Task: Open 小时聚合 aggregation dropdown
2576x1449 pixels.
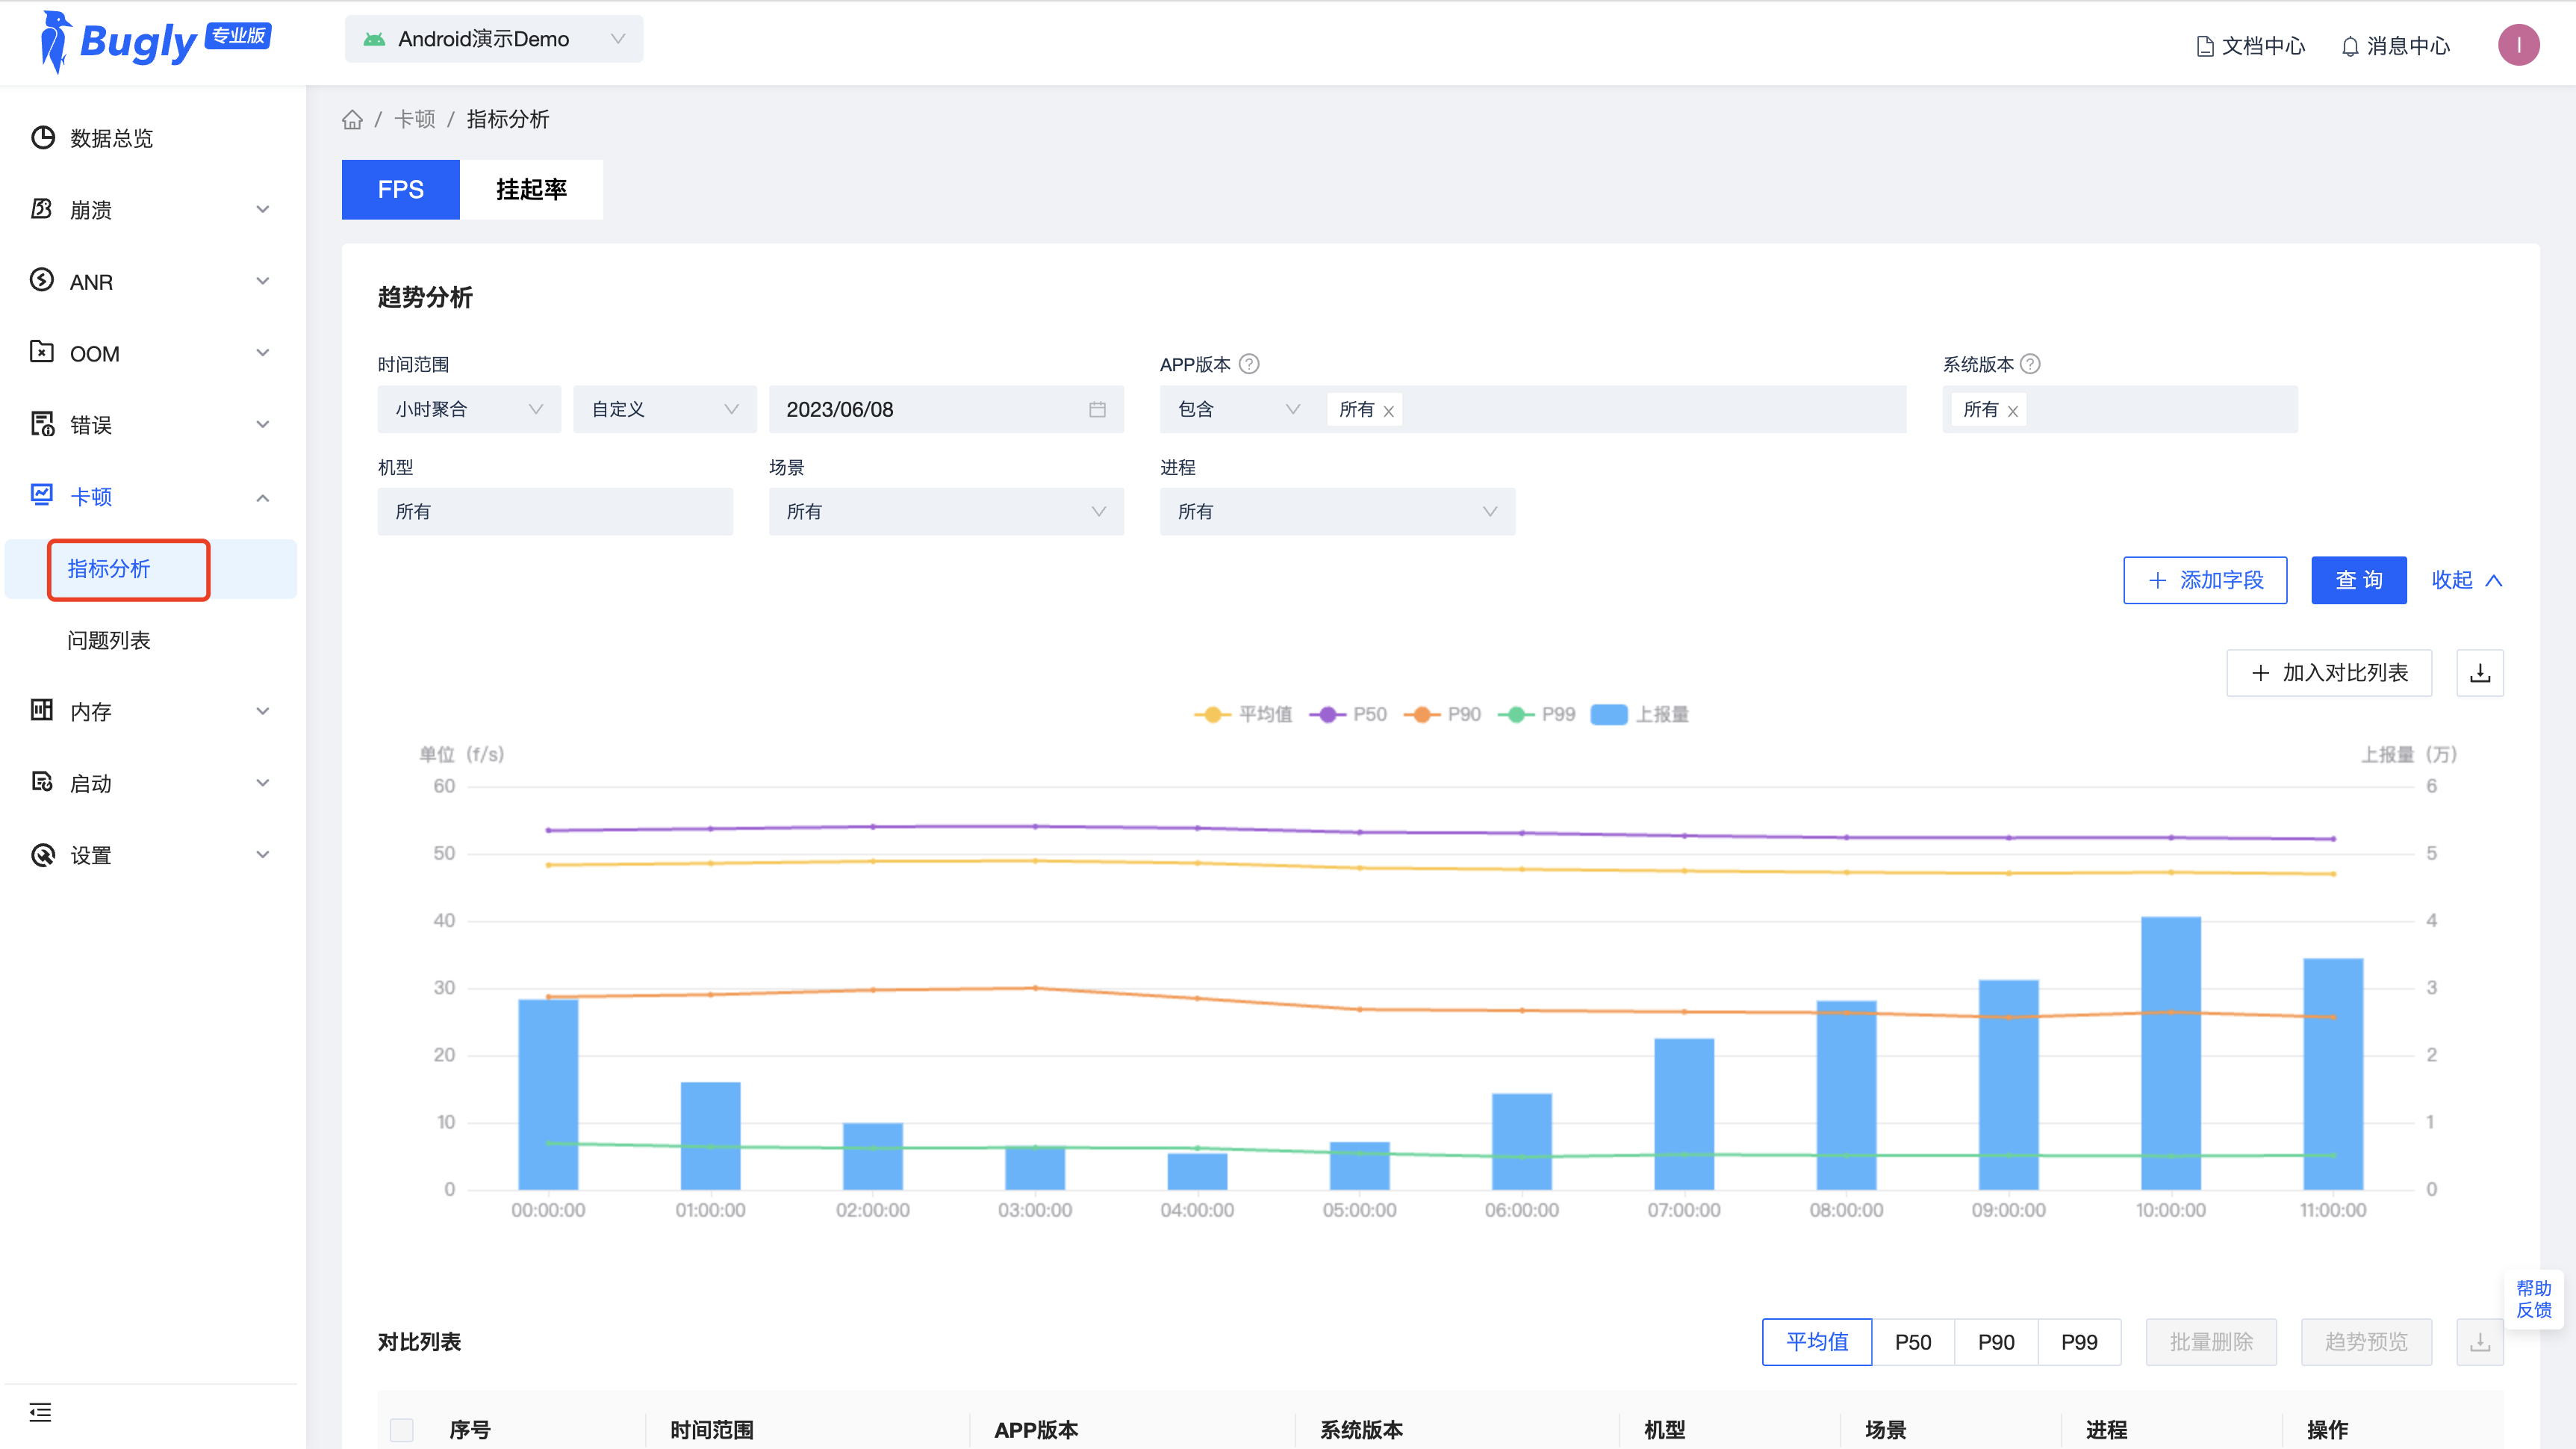Action: pyautogui.click(x=469, y=409)
